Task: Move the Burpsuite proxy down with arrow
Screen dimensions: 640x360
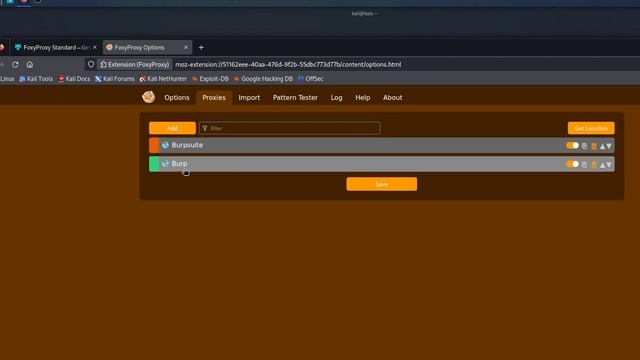Action: pyautogui.click(x=609, y=146)
